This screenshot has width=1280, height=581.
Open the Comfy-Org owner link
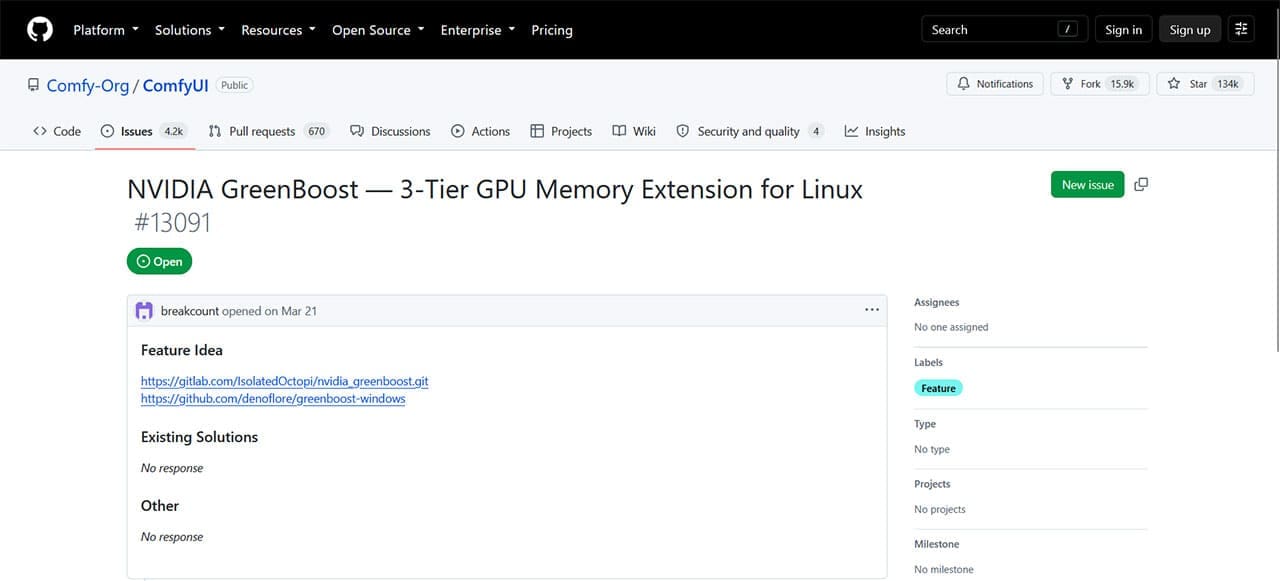pos(88,85)
